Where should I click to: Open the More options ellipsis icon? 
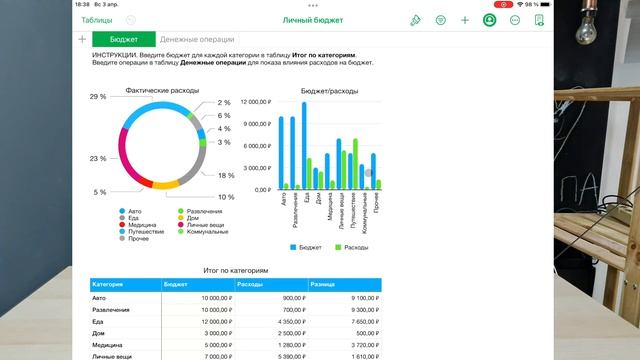(x=515, y=20)
